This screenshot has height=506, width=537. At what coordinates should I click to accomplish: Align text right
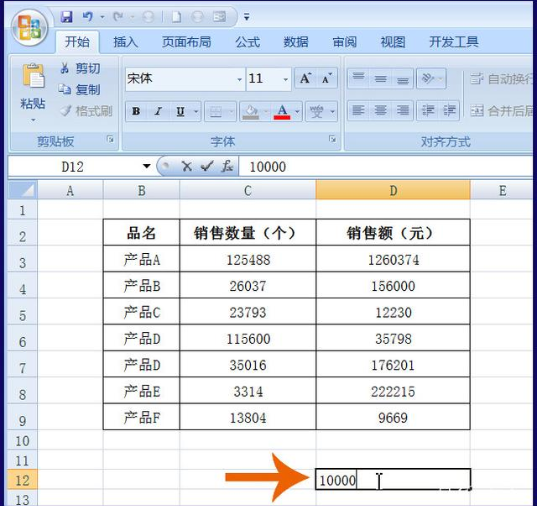pos(402,110)
